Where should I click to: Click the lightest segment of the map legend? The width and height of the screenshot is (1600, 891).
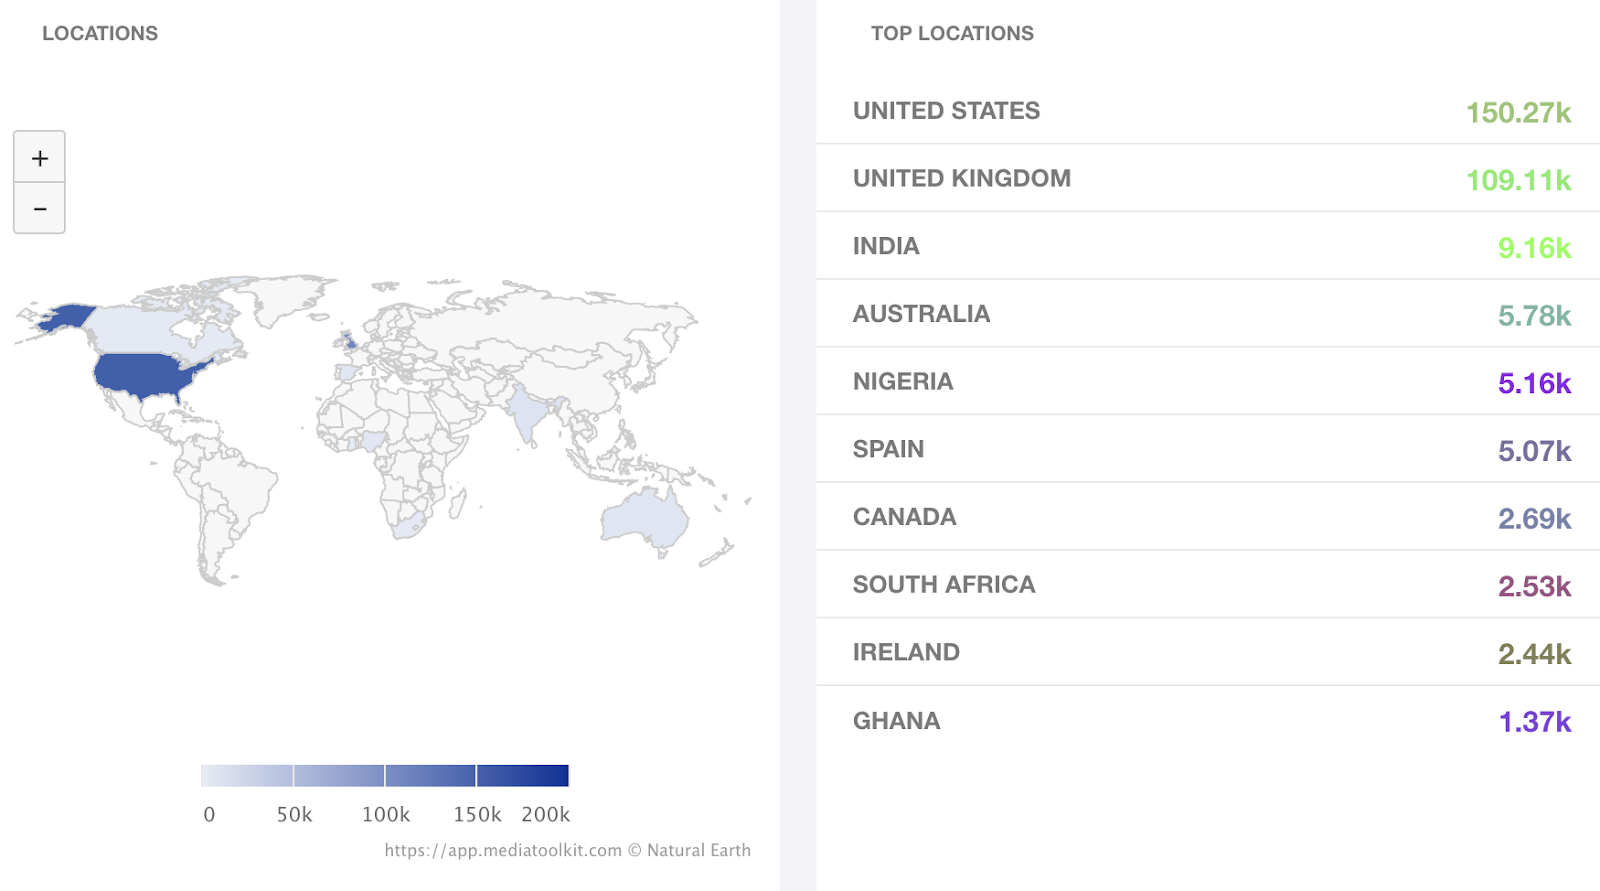point(247,775)
